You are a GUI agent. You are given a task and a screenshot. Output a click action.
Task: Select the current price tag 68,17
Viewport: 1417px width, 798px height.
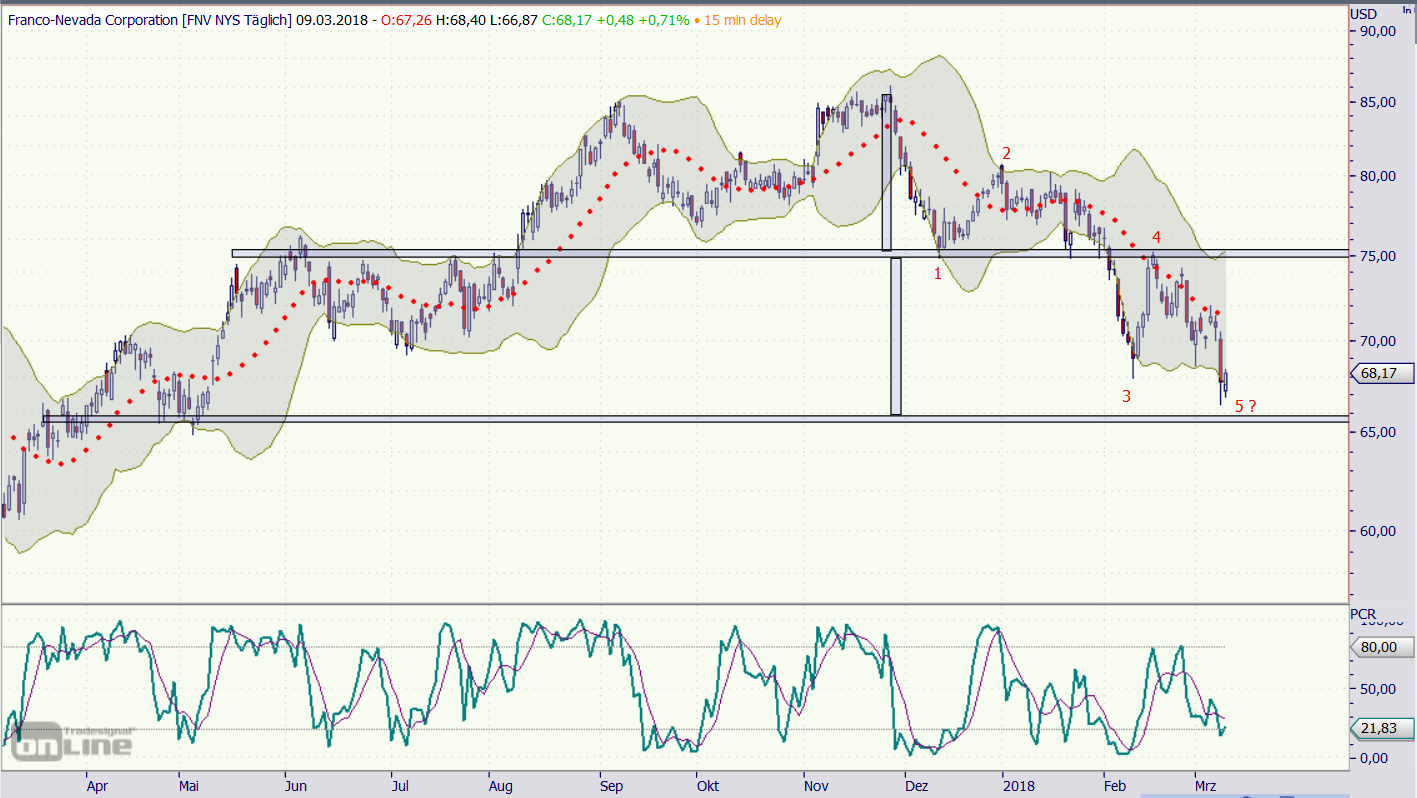point(1384,374)
